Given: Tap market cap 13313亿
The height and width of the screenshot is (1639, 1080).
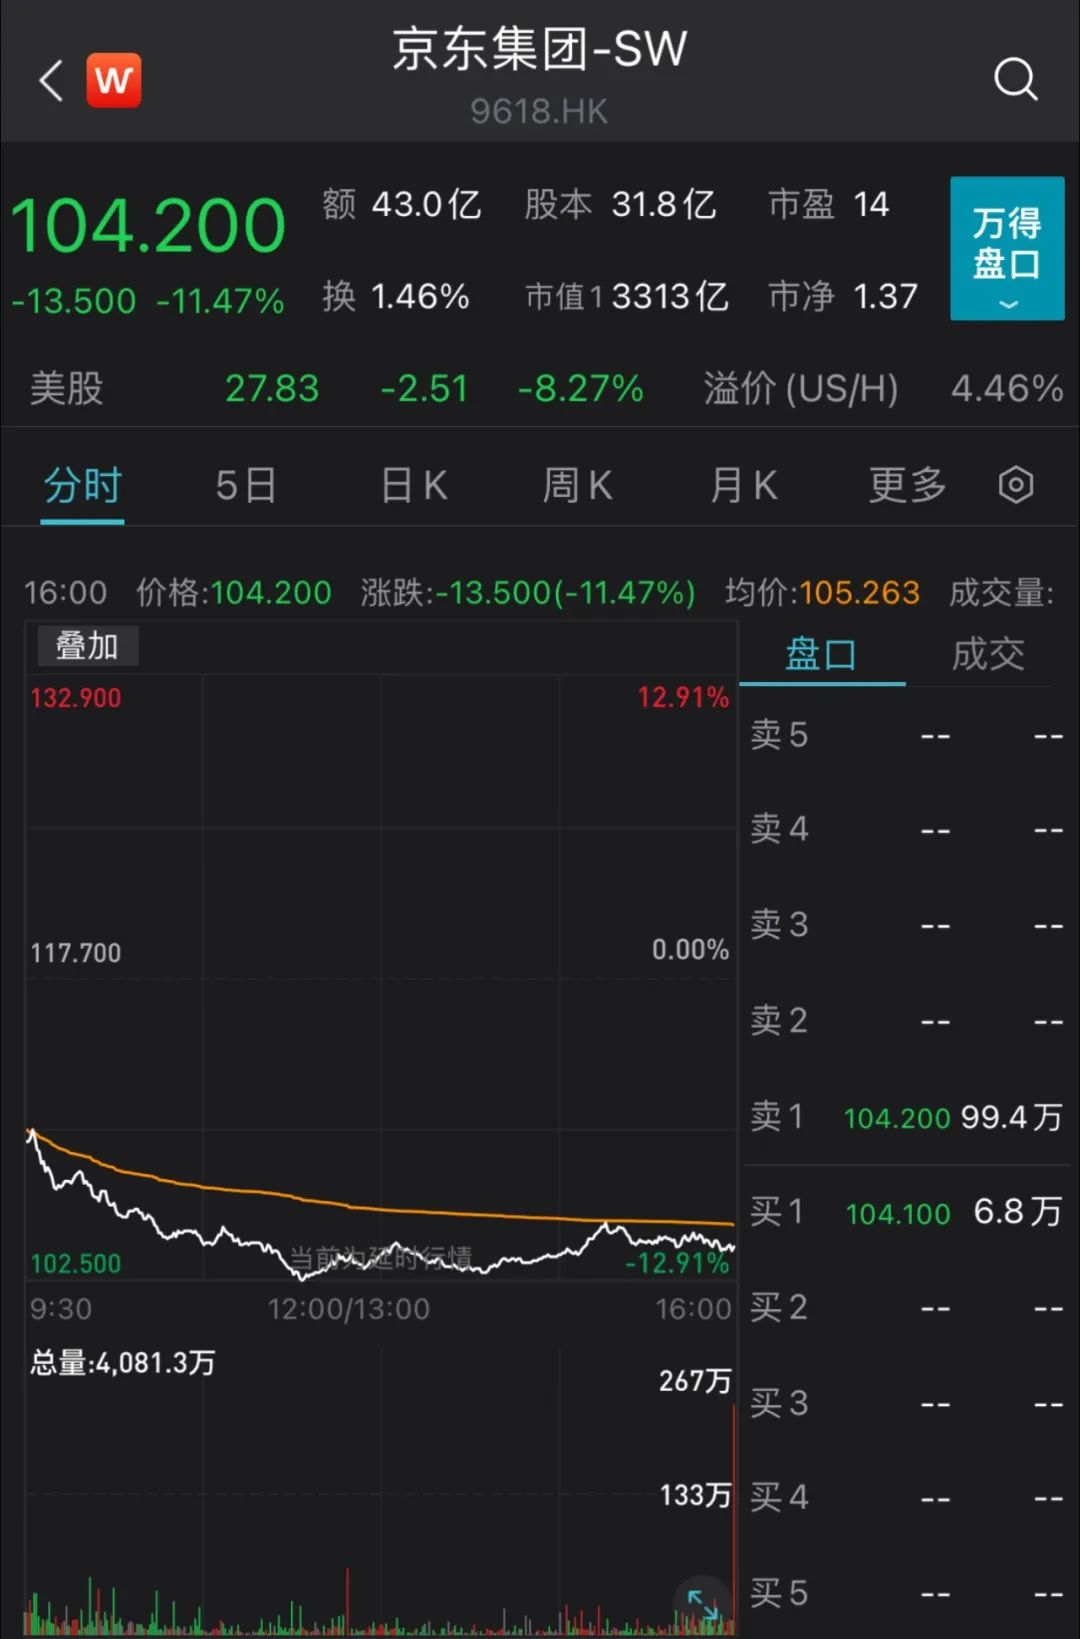Looking at the screenshot, I should [x=659, y=297].
